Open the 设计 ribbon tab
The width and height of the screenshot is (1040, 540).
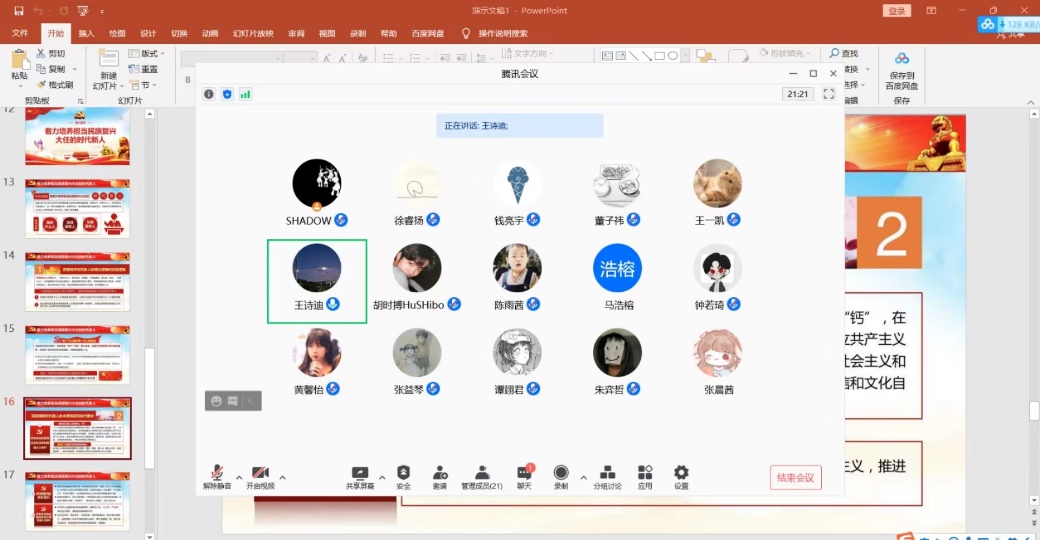pos(148,33)
